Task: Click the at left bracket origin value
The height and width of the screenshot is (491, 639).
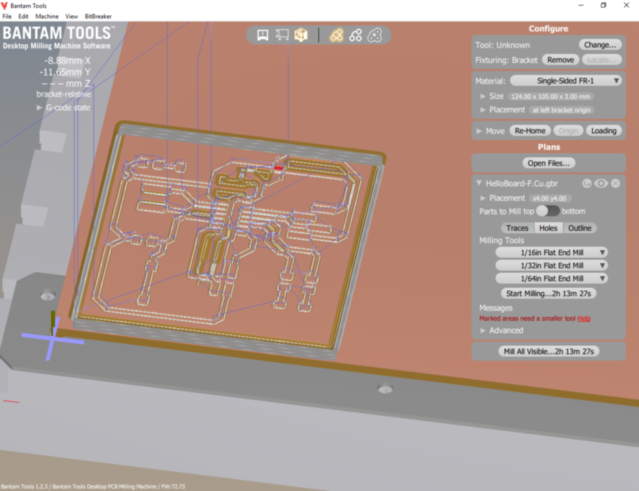Action: point(561,110)
